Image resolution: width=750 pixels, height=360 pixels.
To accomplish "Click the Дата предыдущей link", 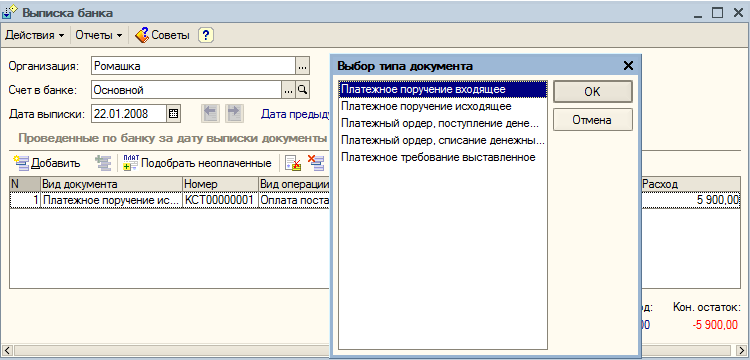I will tap(296, 114).
